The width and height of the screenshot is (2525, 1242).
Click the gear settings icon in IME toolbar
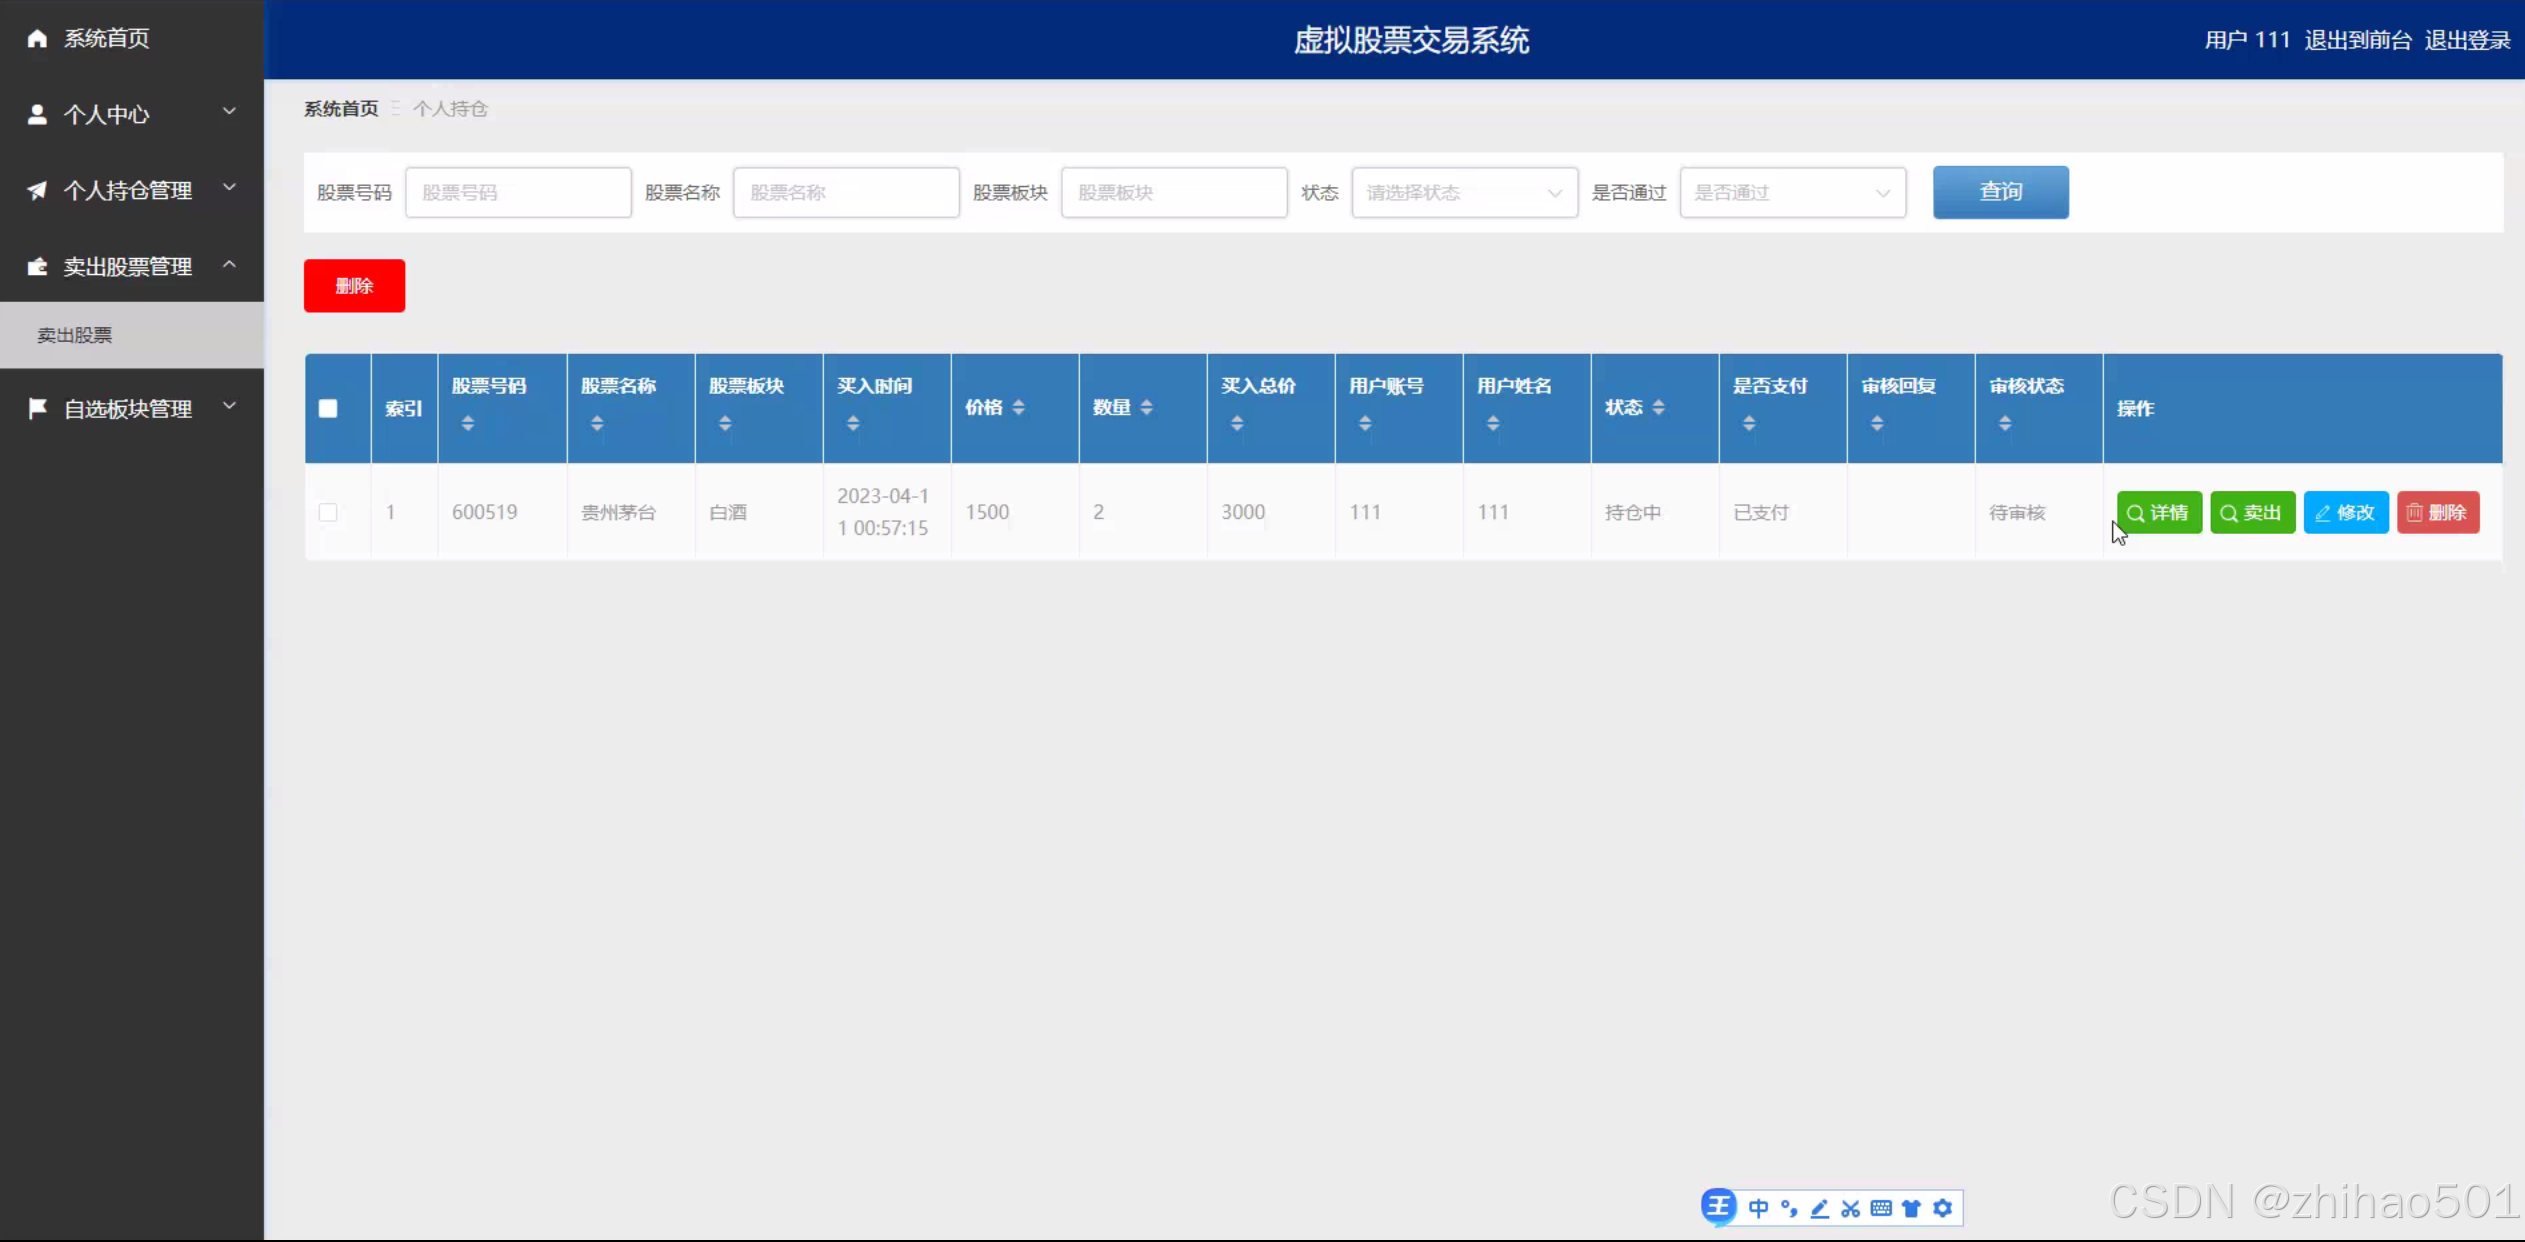(1942, 1208)
